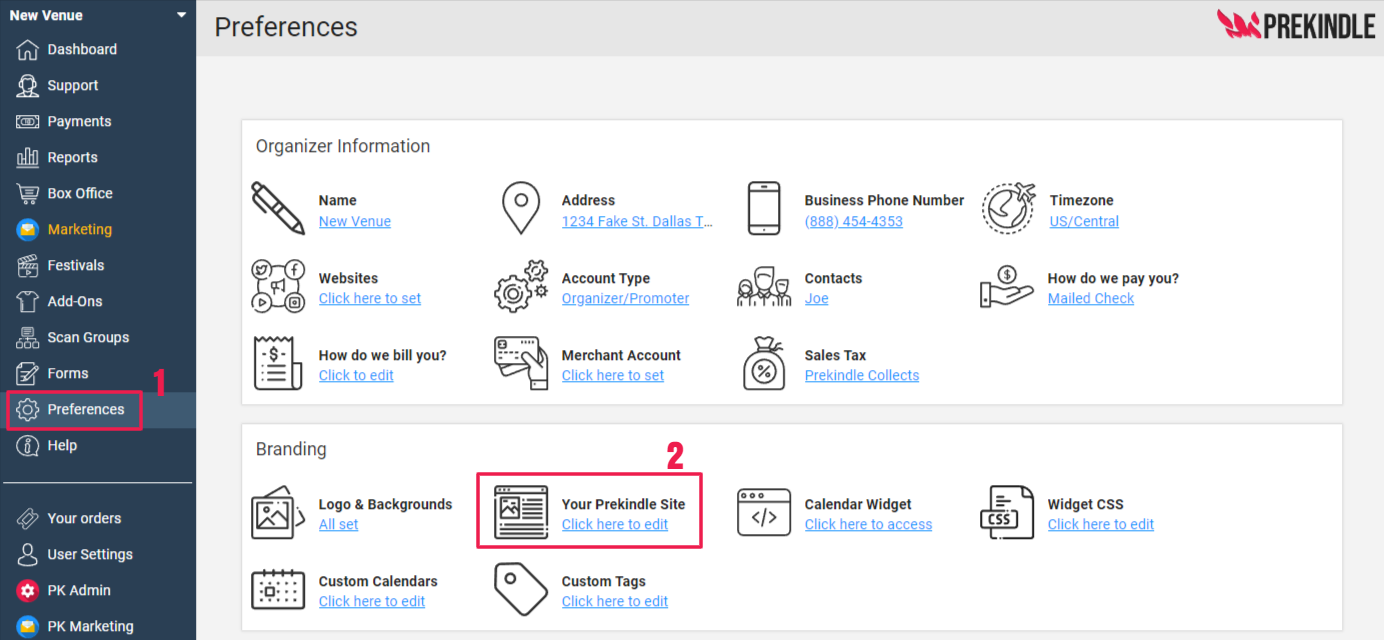Click the globe Timezone icon
Viewport: 1384px width, 640px height.
pos(1008,208)
